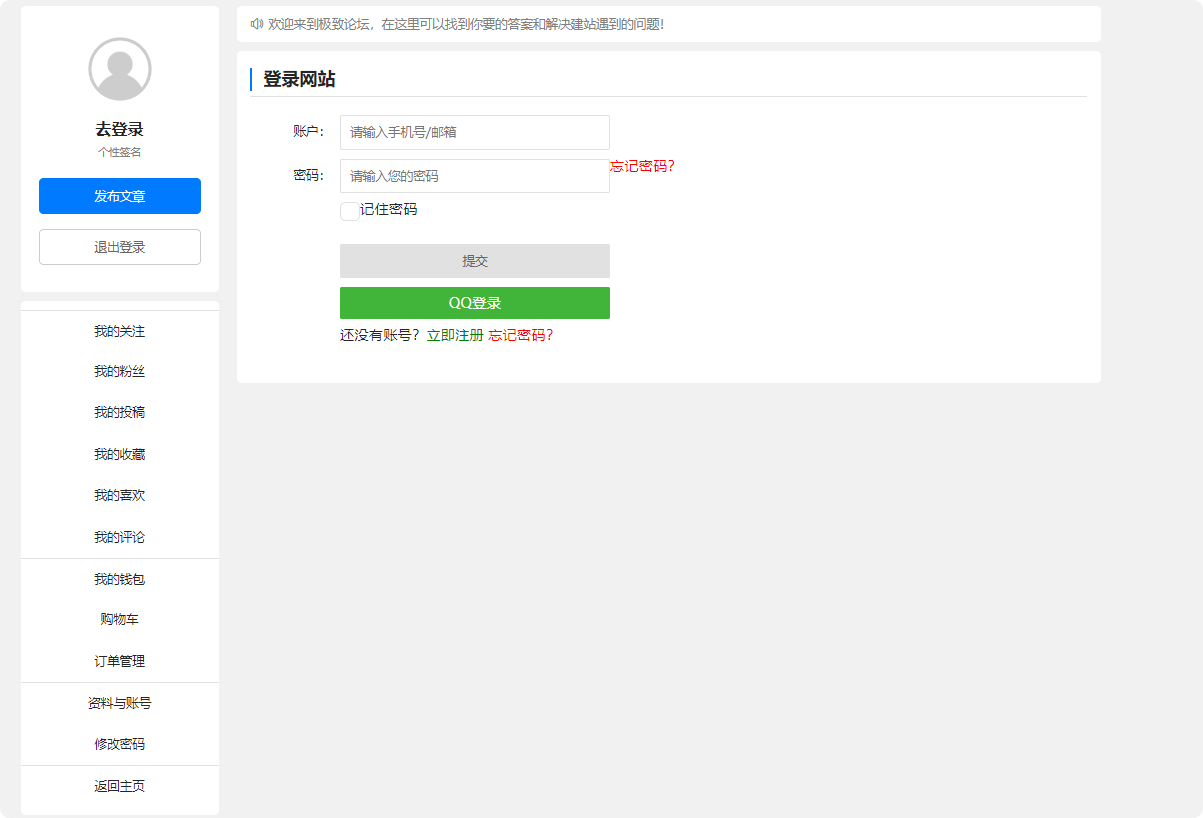Screen dimensions: 1203x818
Task: Click the red 忘记密码 link beside password field
Action: tap(641, 166)
